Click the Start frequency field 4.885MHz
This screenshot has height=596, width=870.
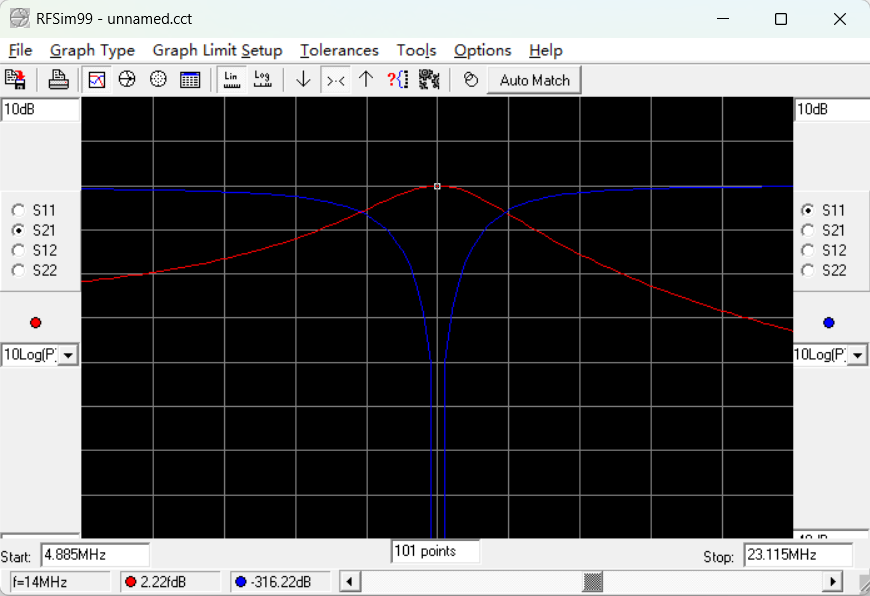[x=95, y=555]
